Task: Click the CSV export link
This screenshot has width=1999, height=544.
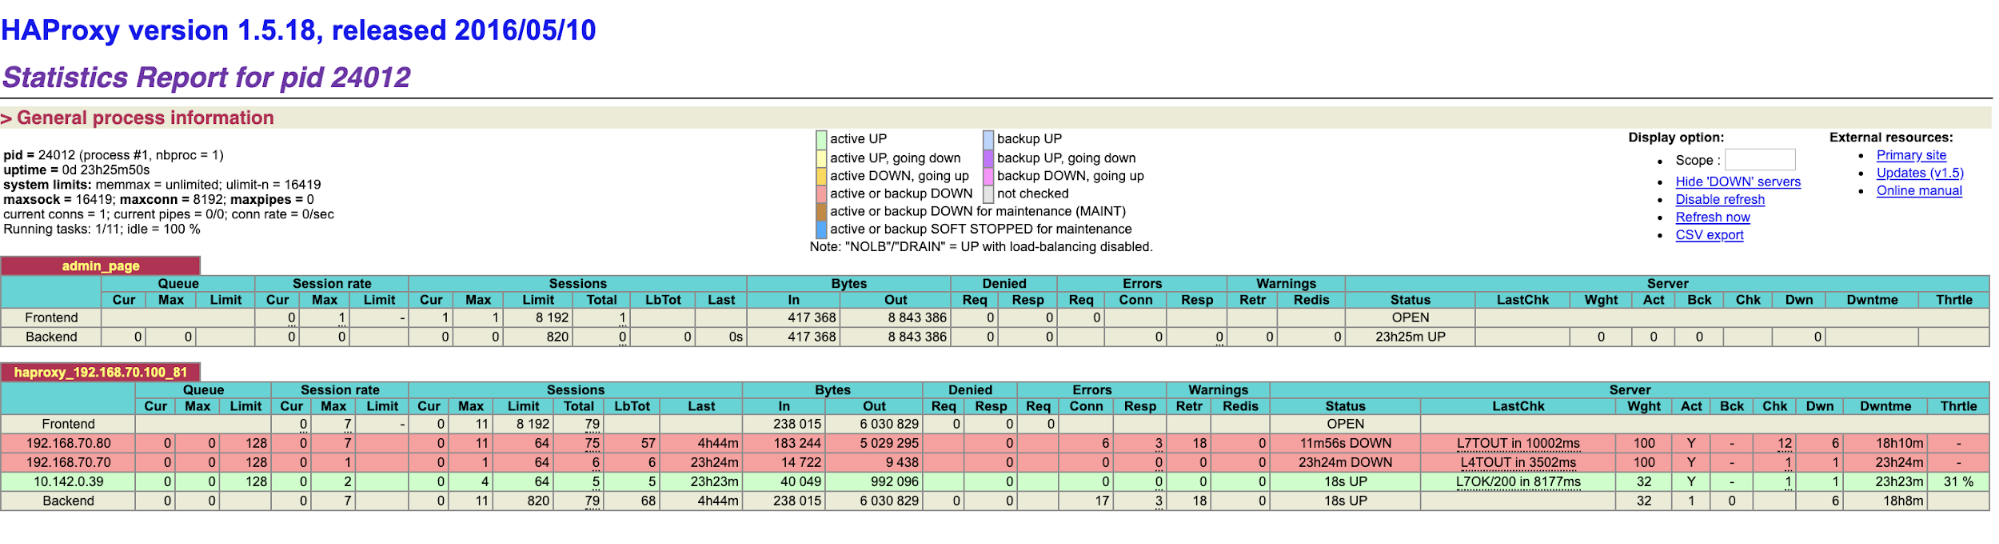Action: click(x=1709, y=236)
